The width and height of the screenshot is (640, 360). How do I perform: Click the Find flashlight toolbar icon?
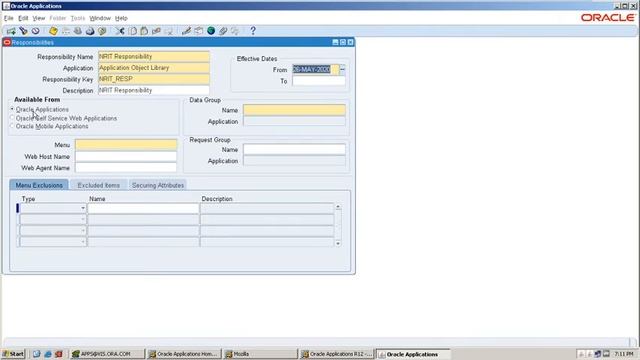[23, 31]
